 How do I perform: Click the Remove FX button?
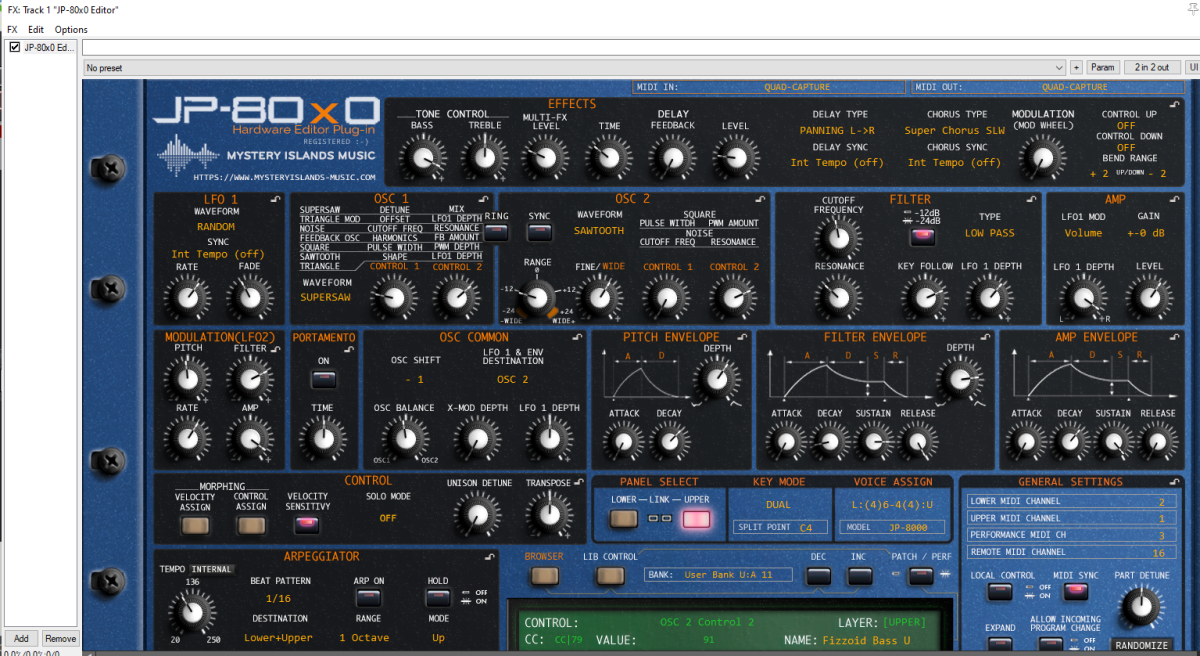[x=60, y=638]
